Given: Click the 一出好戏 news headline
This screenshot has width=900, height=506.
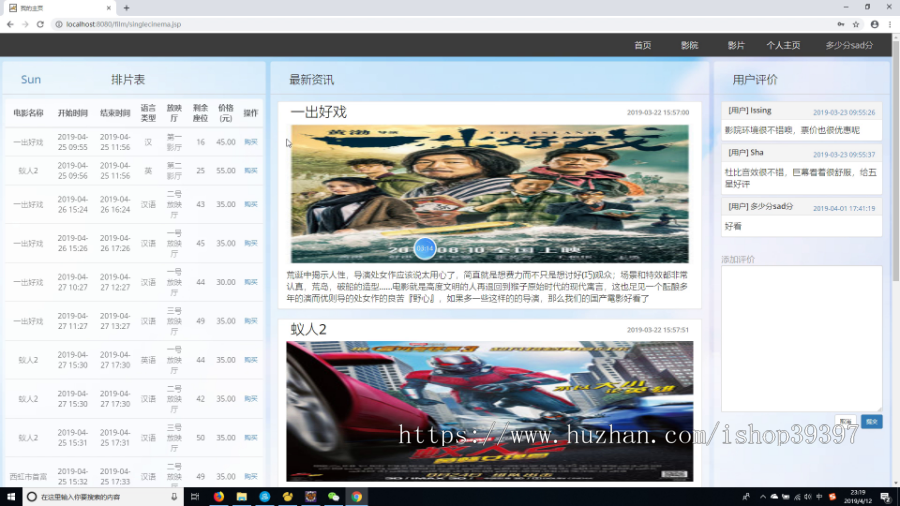Looking at the screenshot, I should pyautogui.click(x=319, y=112).
